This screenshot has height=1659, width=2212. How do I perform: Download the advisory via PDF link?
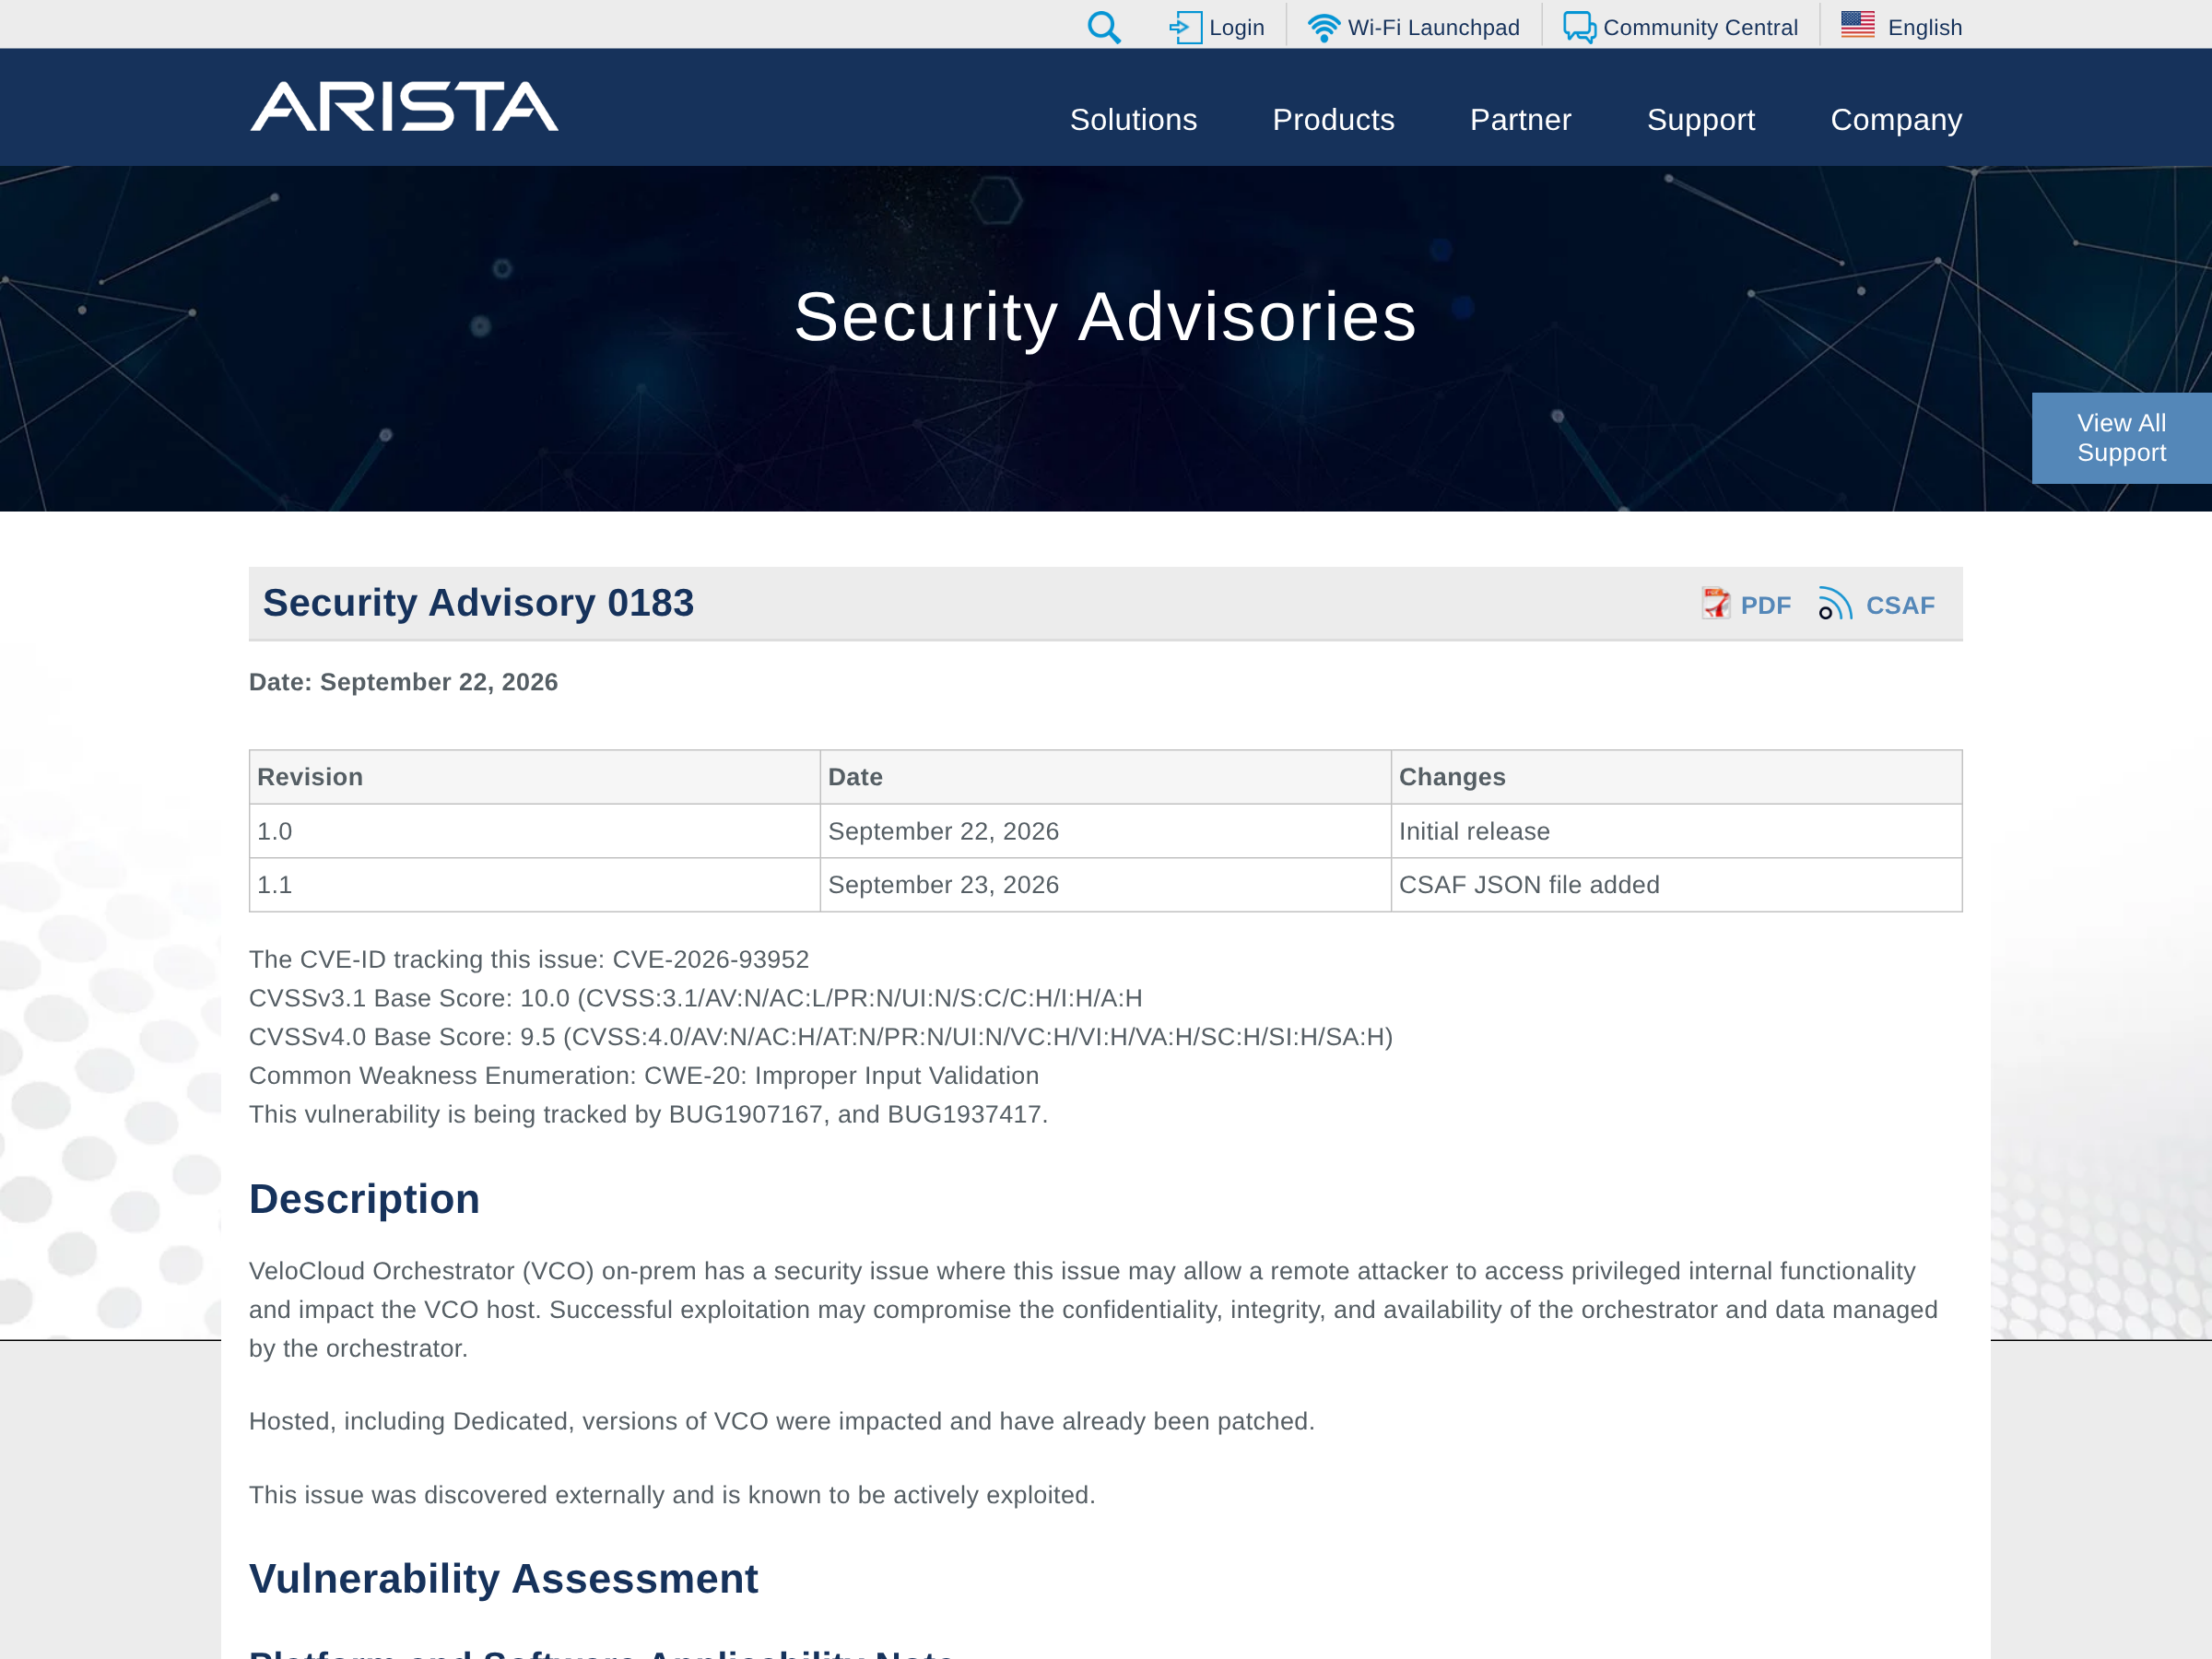(1766, 606)
